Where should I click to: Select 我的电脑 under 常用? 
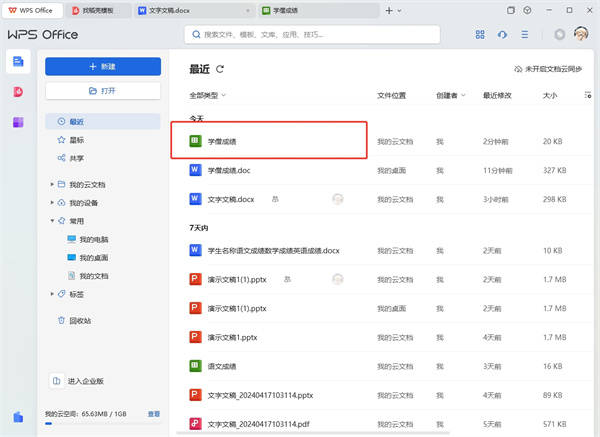pos(88,239)
